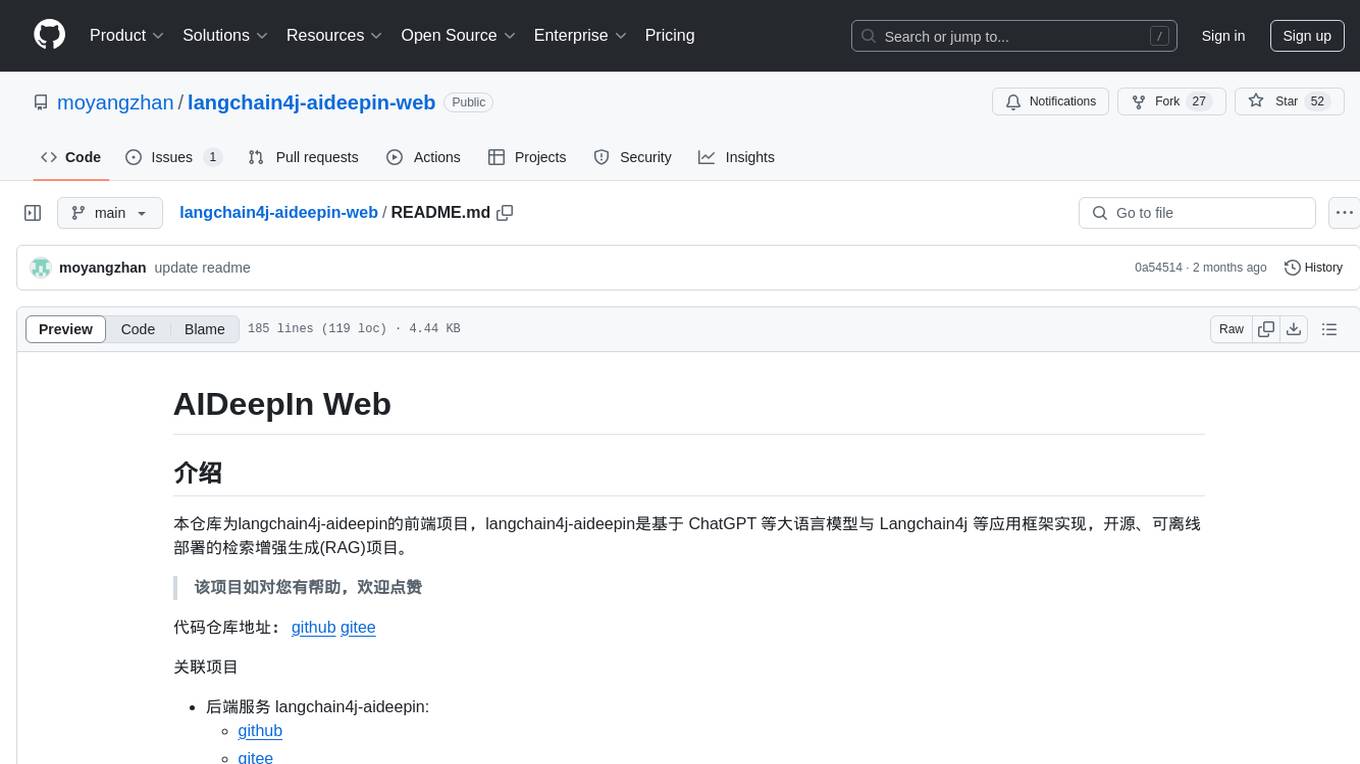
Task: Open the langchain4j-aideepin-web repository link
Action: pyautogui.click(x=311, y=102)
